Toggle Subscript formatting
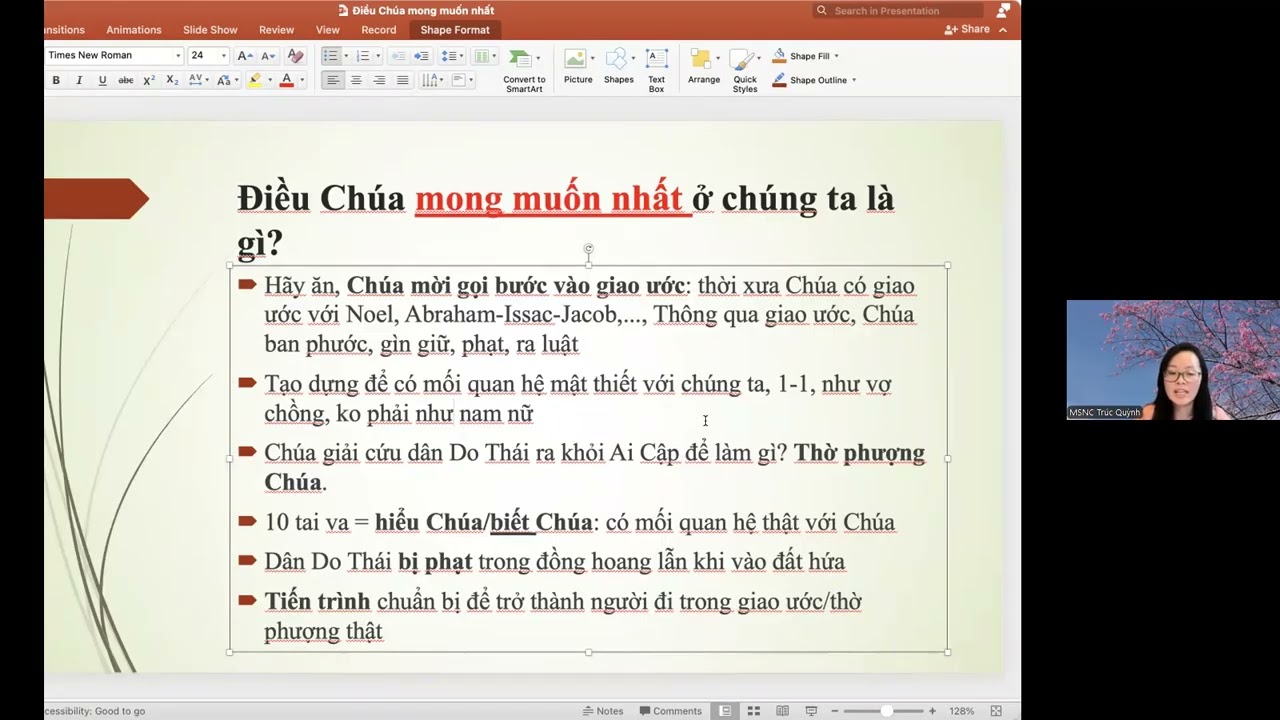The width and height of the screenshot is (1280, 720). pos(172,80)
